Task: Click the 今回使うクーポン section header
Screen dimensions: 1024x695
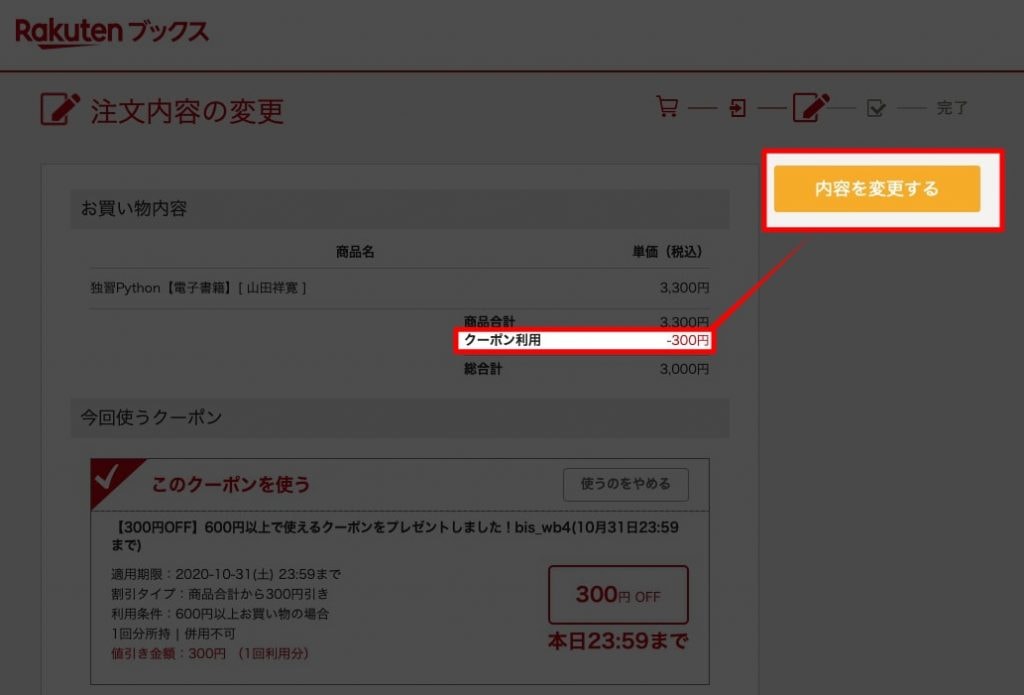Action: [x=152, y=418]
